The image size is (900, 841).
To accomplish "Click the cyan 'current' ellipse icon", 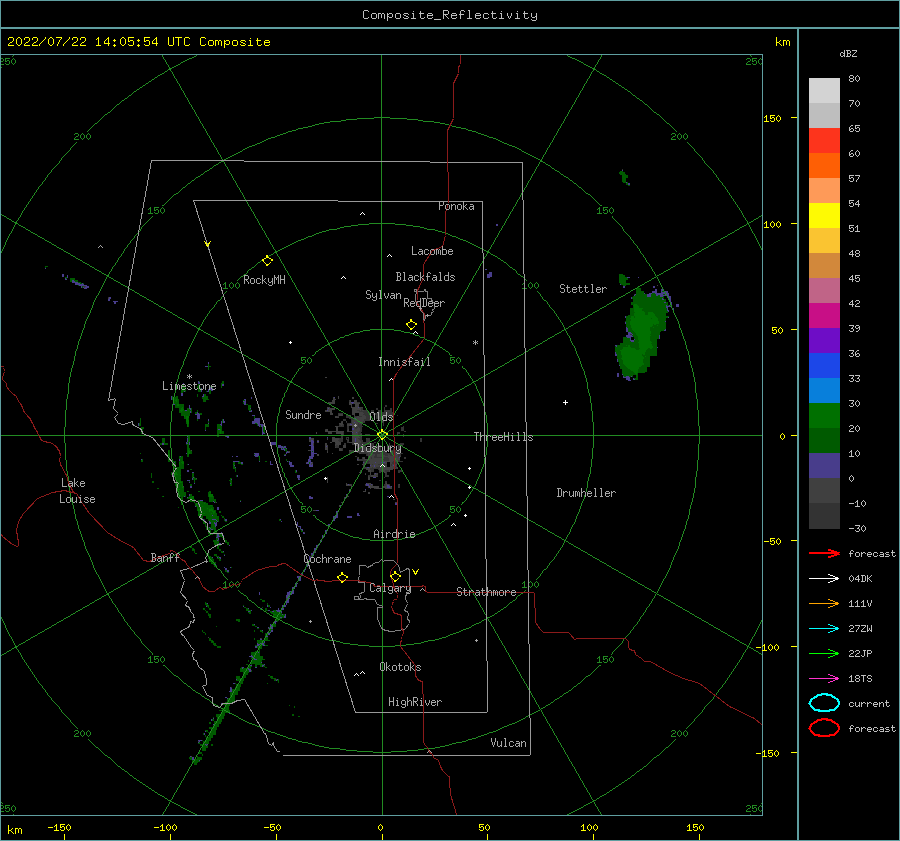I will click(x=824, y=703).
